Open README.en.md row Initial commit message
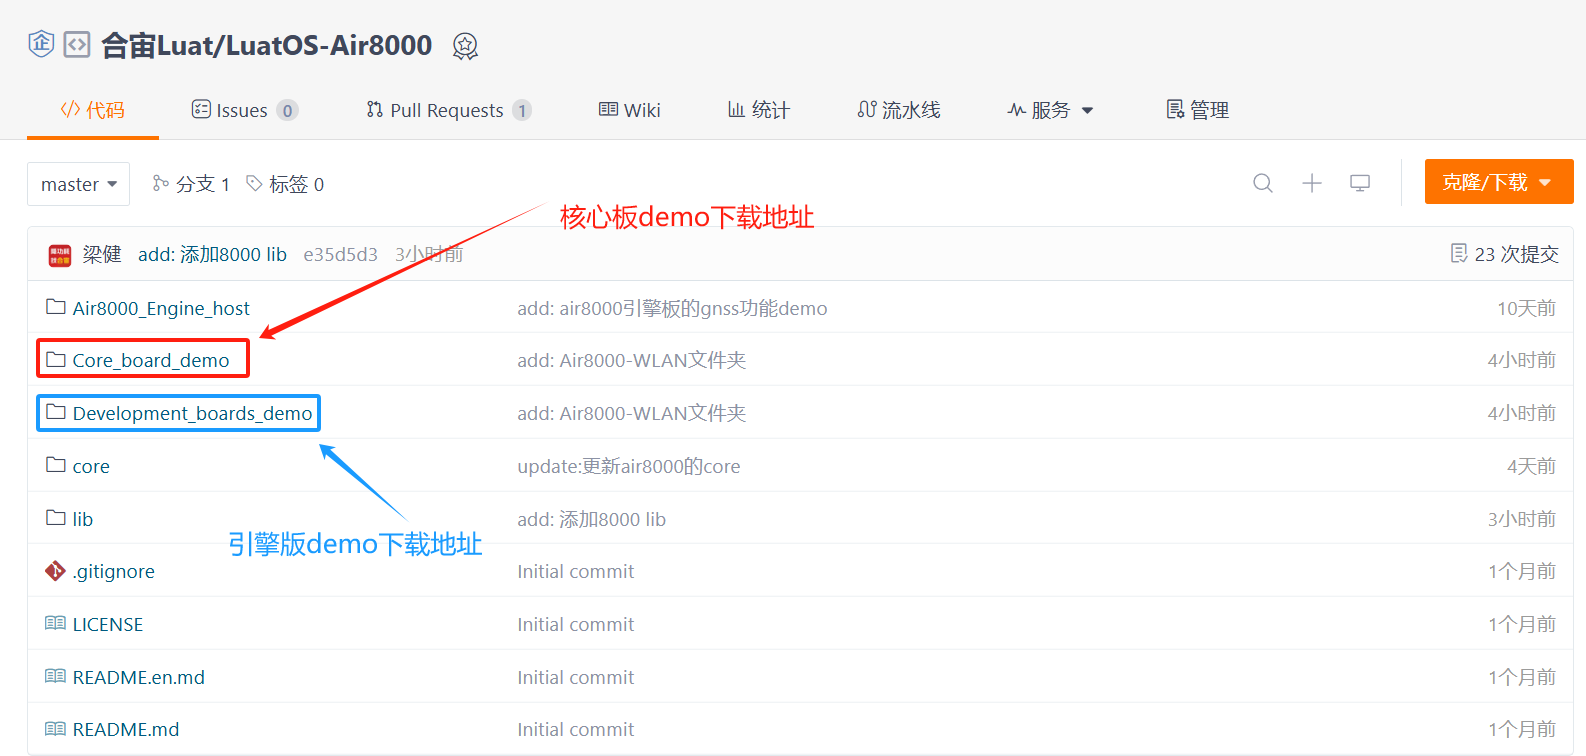This screenshot has width=1586, height=756. pos(575,677)
